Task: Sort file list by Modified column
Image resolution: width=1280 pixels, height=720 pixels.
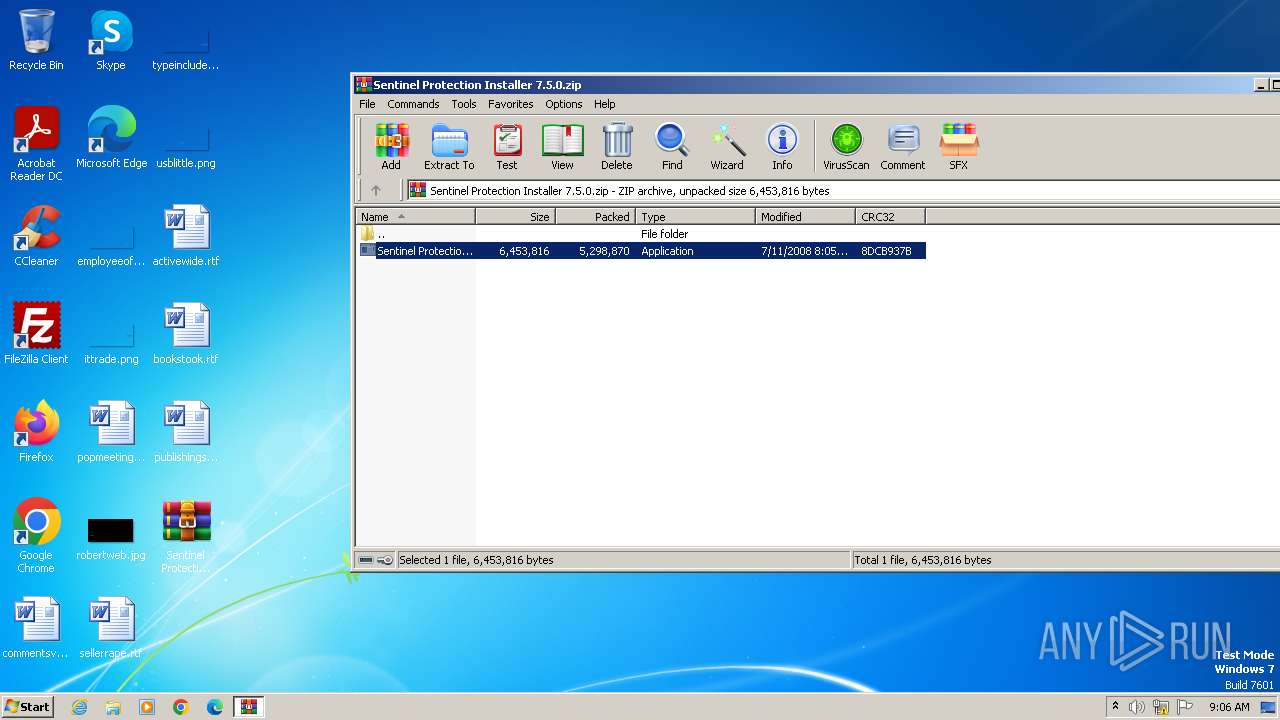Action: [x=806, y=216]
